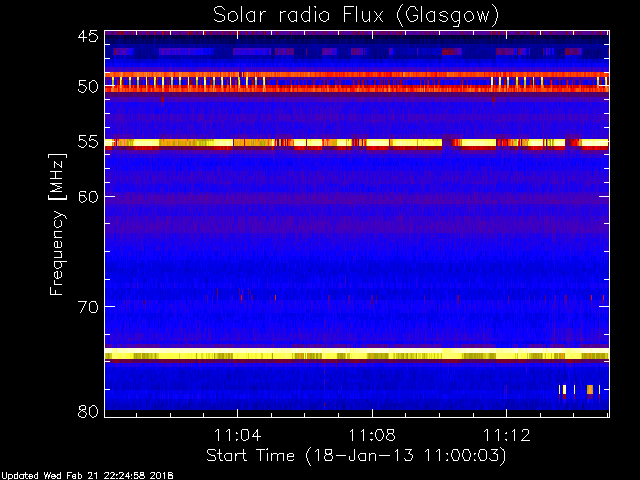The height and width of the screenshot is (480, 640).
Task: Click the 11:08 time axis label
Action: coord(372,435)
